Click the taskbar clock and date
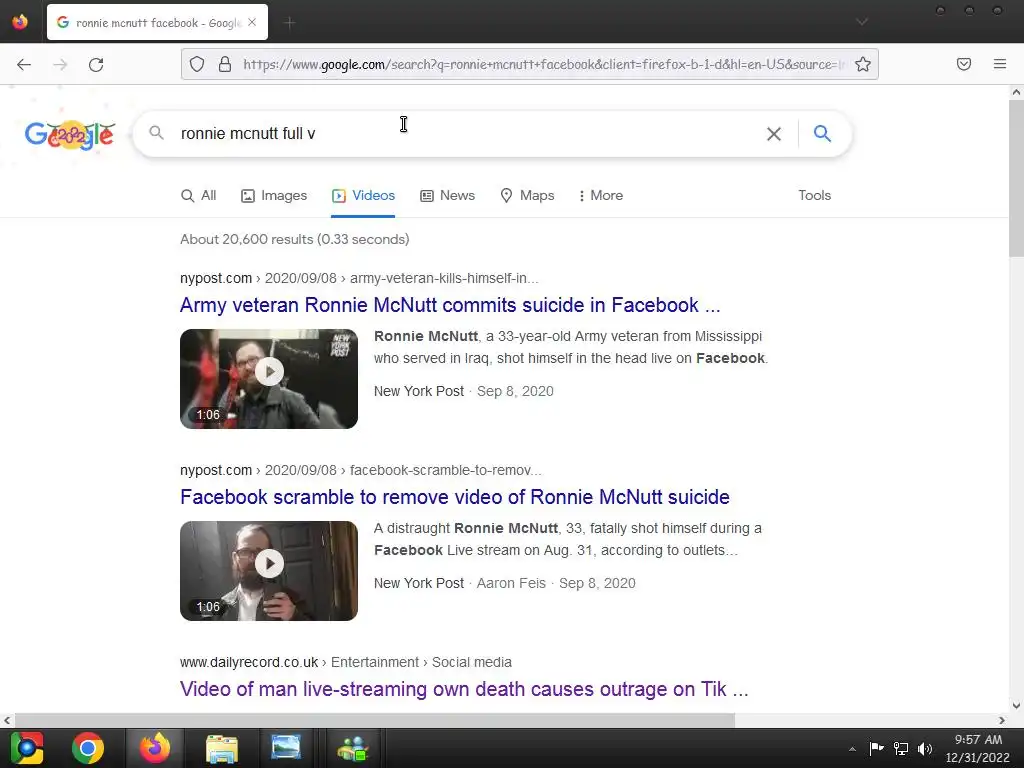Screen dimensions: 1024x768 coord(978,748)
